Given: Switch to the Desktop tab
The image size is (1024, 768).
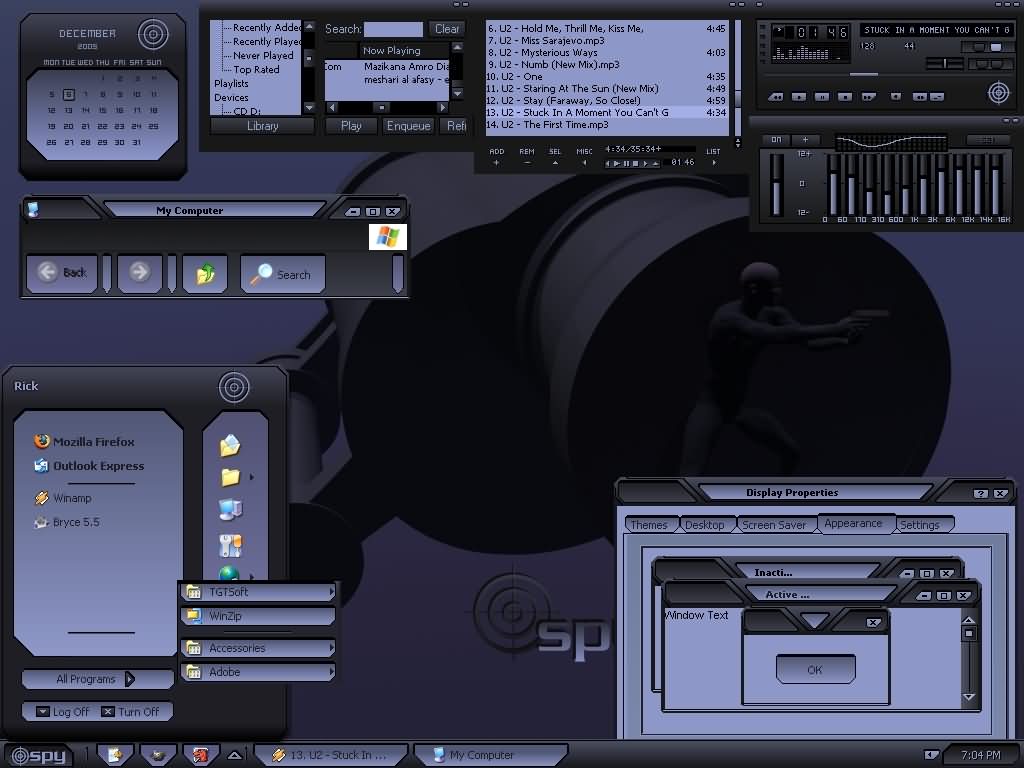Looking at the screenshot, I should [705, 525].
